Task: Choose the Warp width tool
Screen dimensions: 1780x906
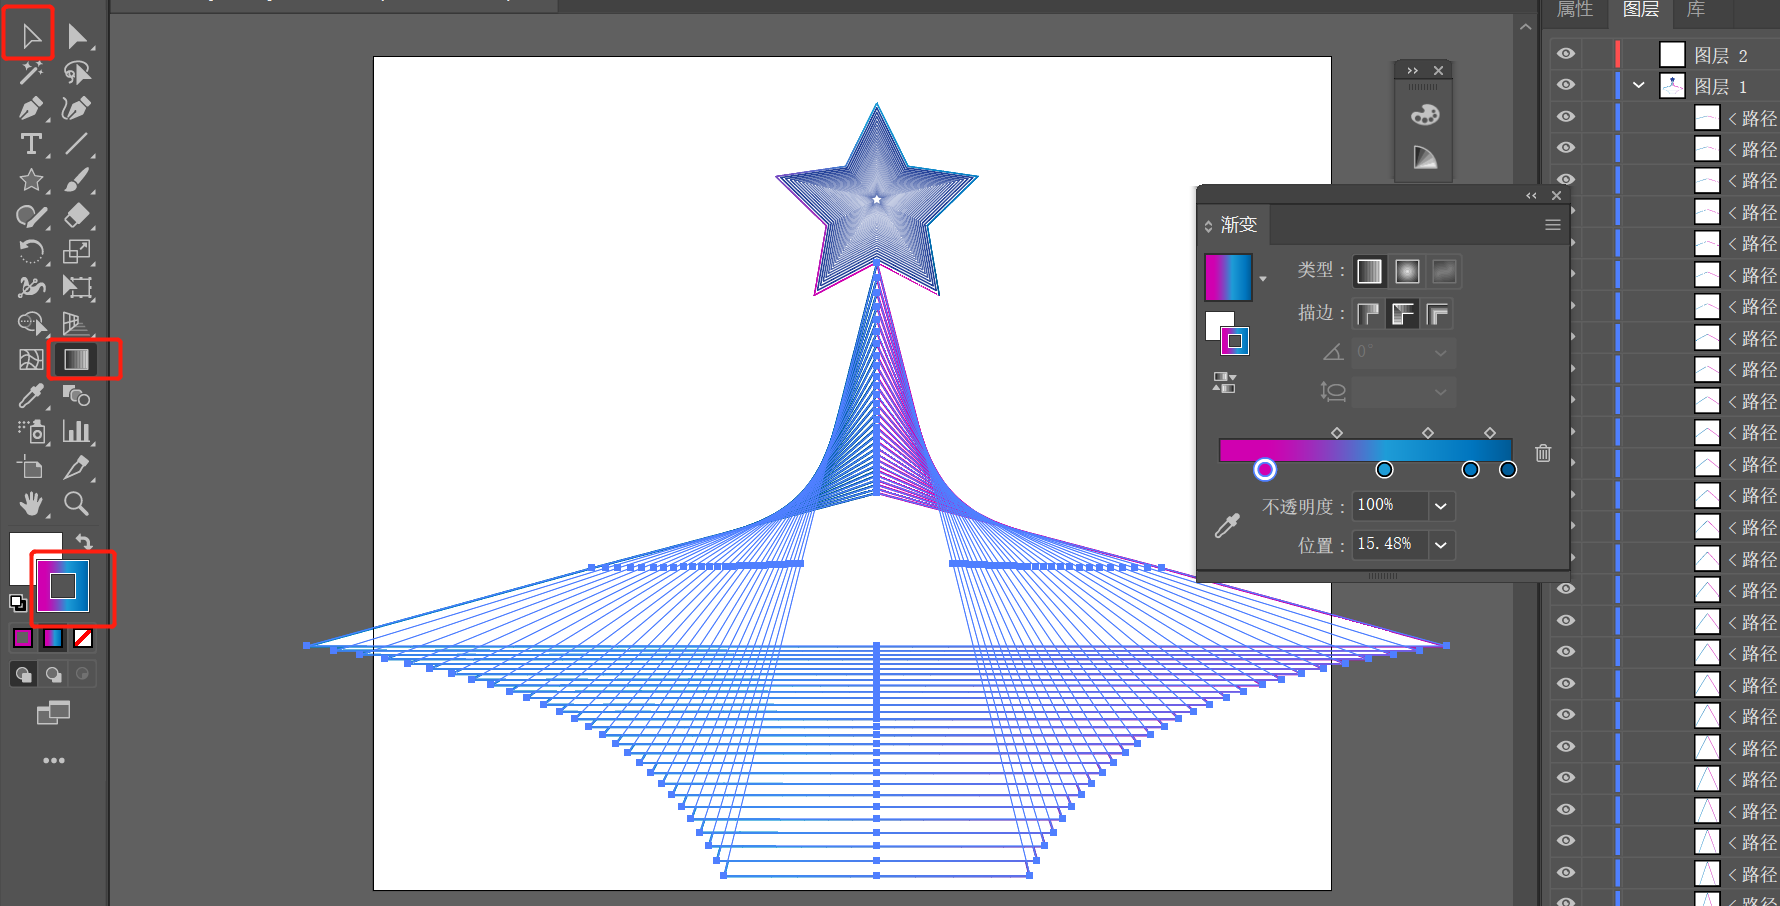Action: click(31, 288)
